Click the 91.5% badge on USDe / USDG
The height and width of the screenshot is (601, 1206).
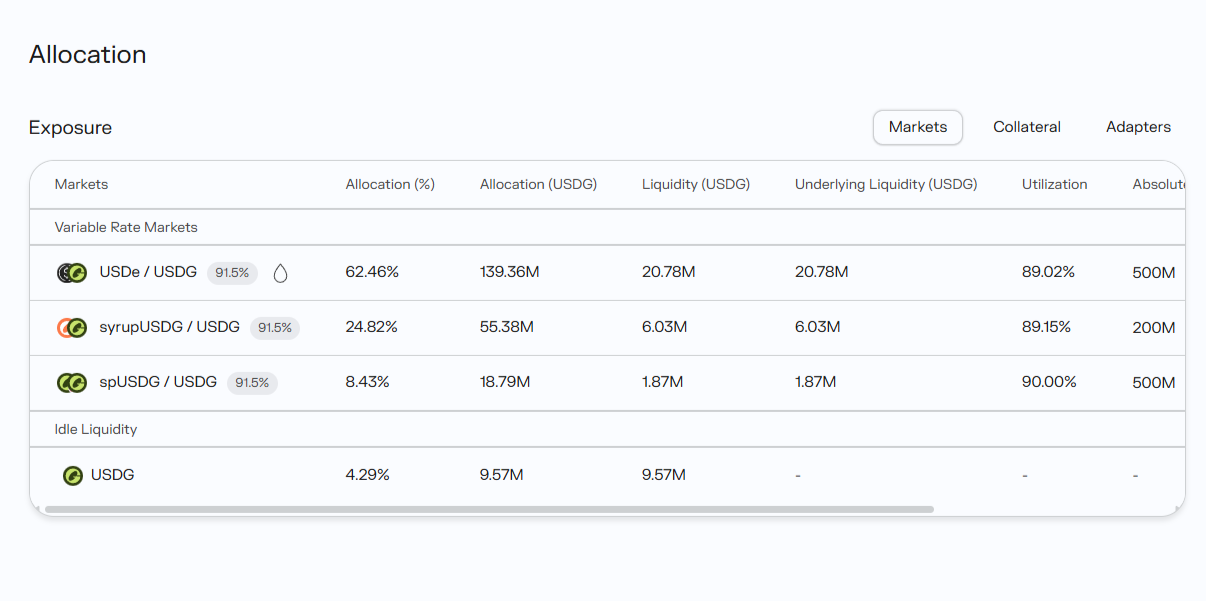(x=232, y=273)
